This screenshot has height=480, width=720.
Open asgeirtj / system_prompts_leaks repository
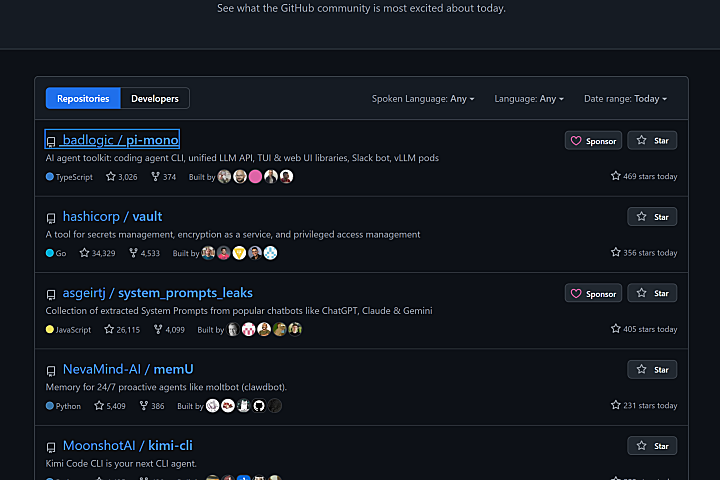pyautogui.click(x=158, y=293)
